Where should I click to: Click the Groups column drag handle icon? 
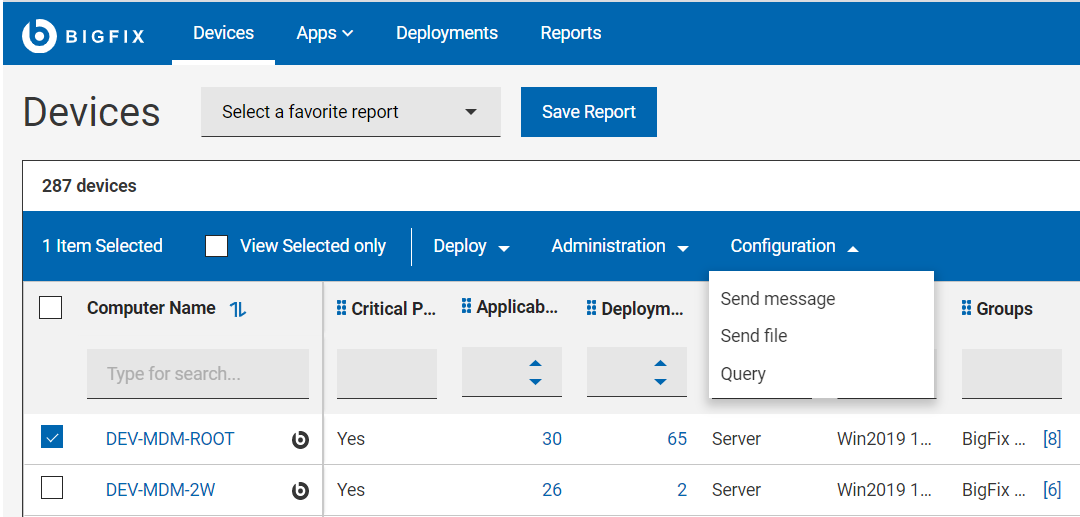(967, 308)
